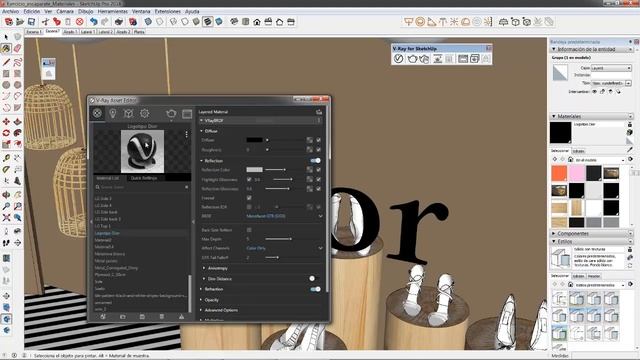The height and width of the screenshot is (360, 640).
Task: Open the BRDF type dropdown
Action: pos(284,216)
